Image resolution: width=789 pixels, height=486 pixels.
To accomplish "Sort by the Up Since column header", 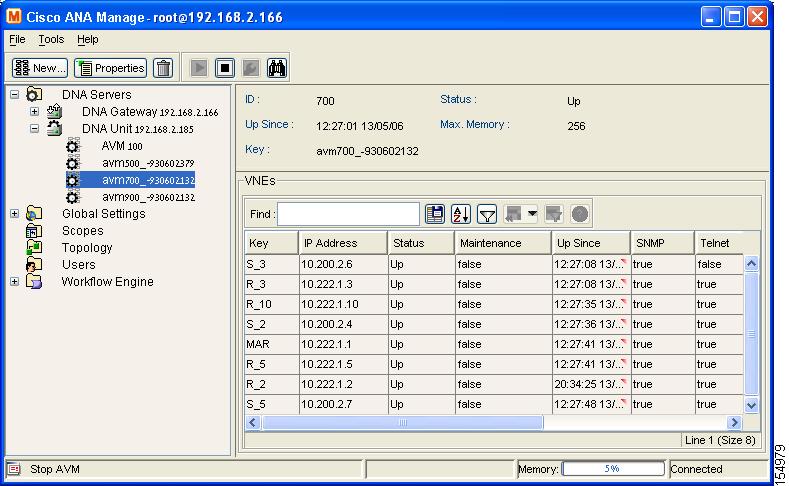I will 591,243.
